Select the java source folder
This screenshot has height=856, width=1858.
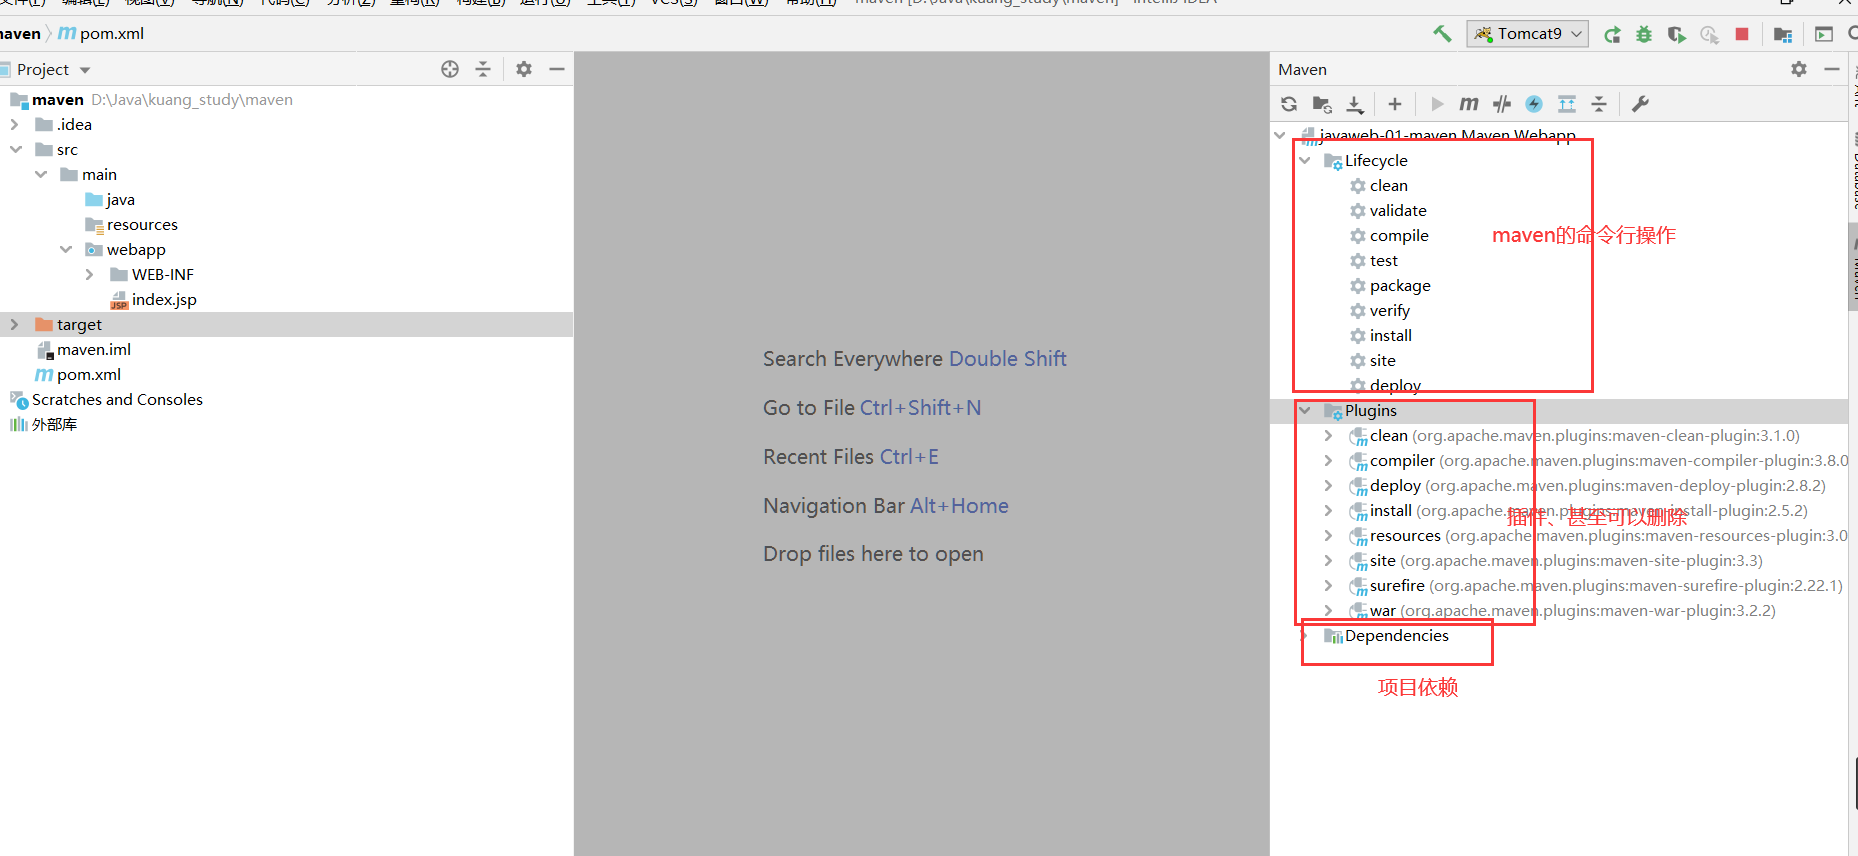pyautogui.click(x=110, y=200)
